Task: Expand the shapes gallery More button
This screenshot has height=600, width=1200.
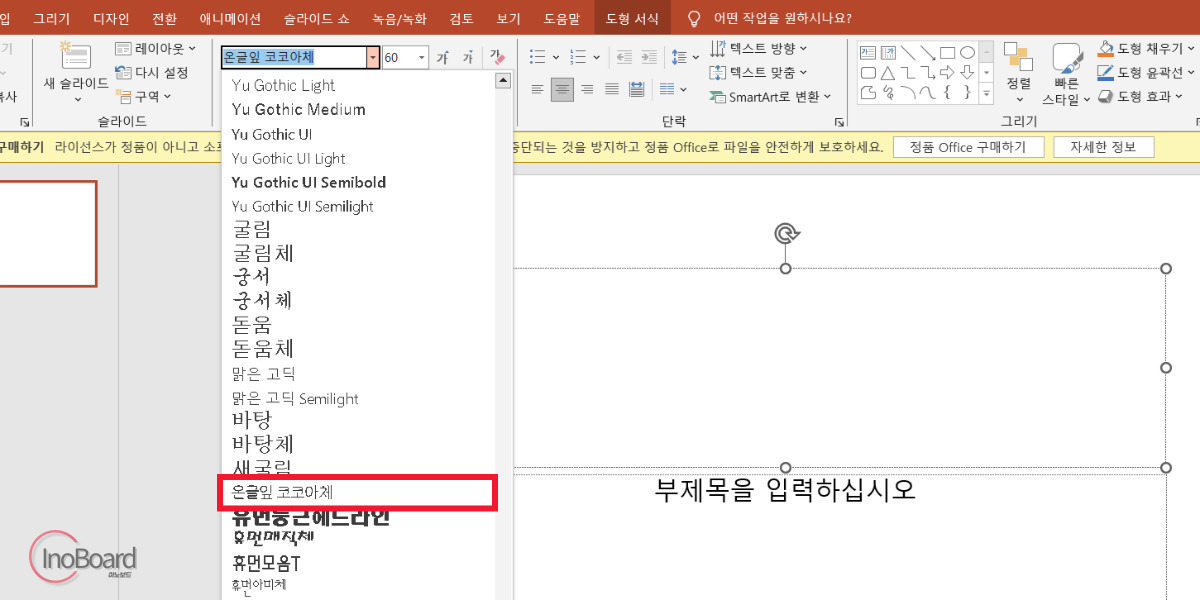Action: pos(986,93)
